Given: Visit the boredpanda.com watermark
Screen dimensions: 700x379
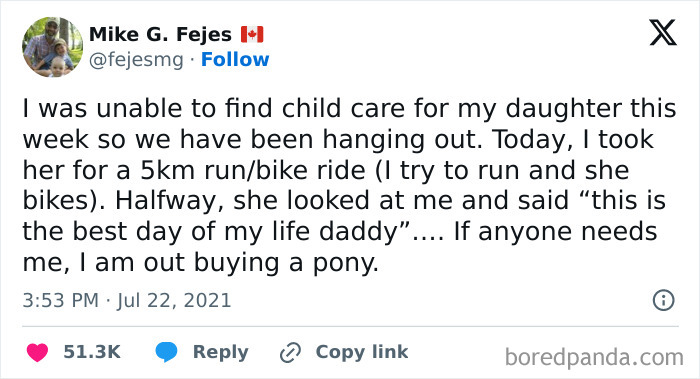Looking at the screenshot, I should tap(594, 357).
